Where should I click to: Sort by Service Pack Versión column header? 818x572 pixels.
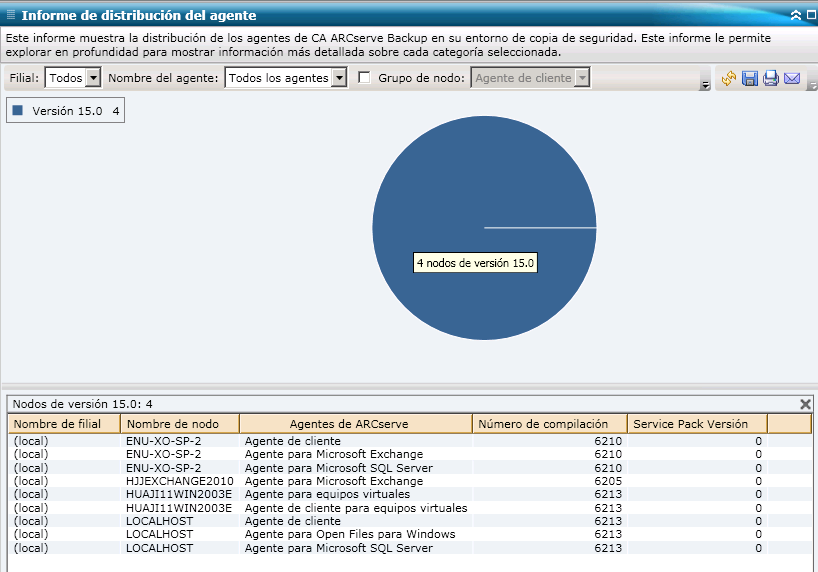(696, 424)
